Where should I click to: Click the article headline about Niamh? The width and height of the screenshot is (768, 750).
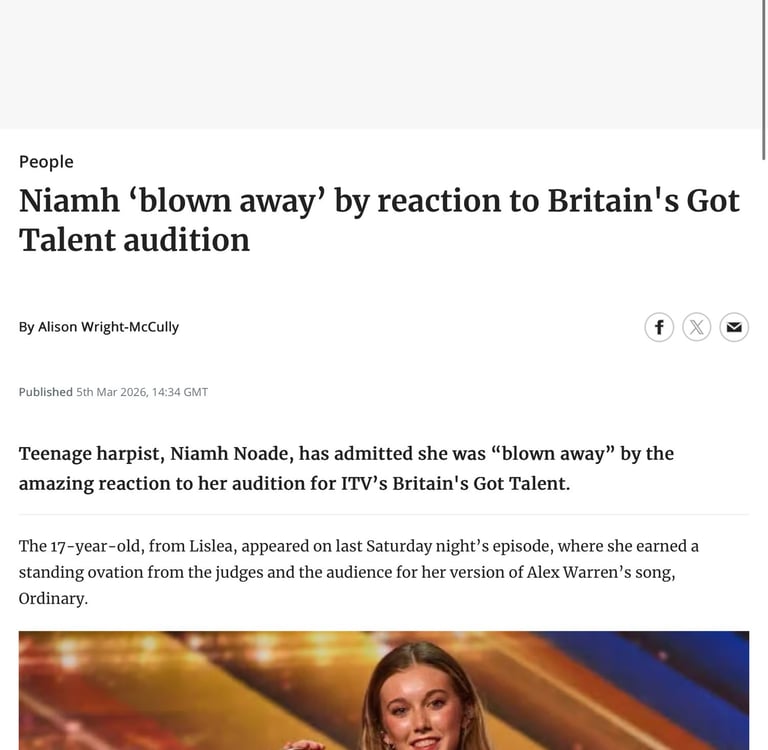click(379, 220)
